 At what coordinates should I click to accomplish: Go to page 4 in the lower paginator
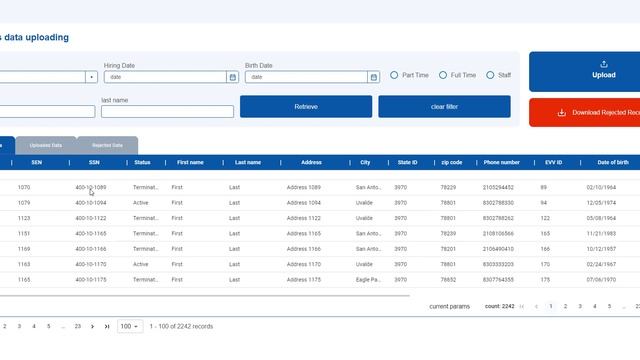pyautogui.click(x=34, y=327)
